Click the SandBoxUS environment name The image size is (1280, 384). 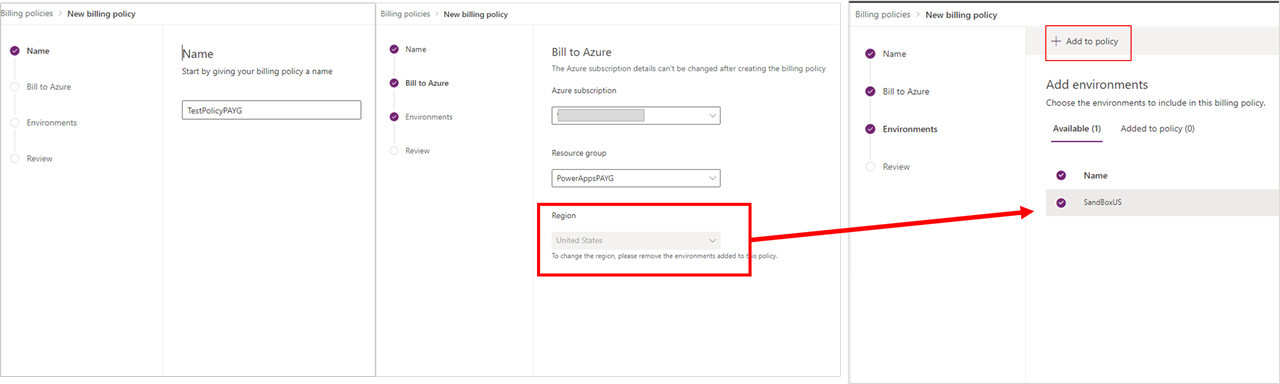pos(1102,202)
